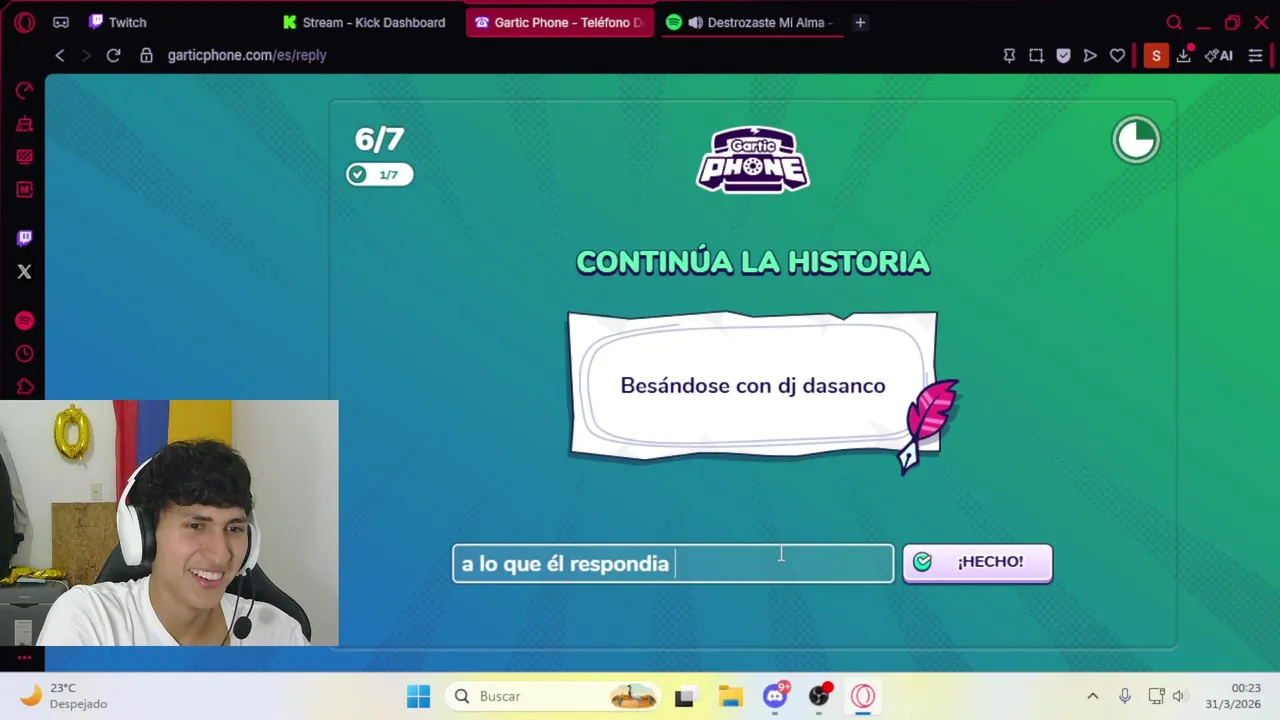The image size is (1280, 720).
Task: Reload the Gartic Phone page
Action: 113,56
